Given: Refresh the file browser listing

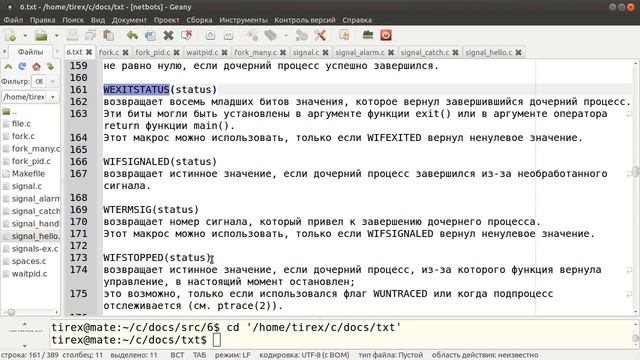Looking at the screenshot, I should (22, 67).
